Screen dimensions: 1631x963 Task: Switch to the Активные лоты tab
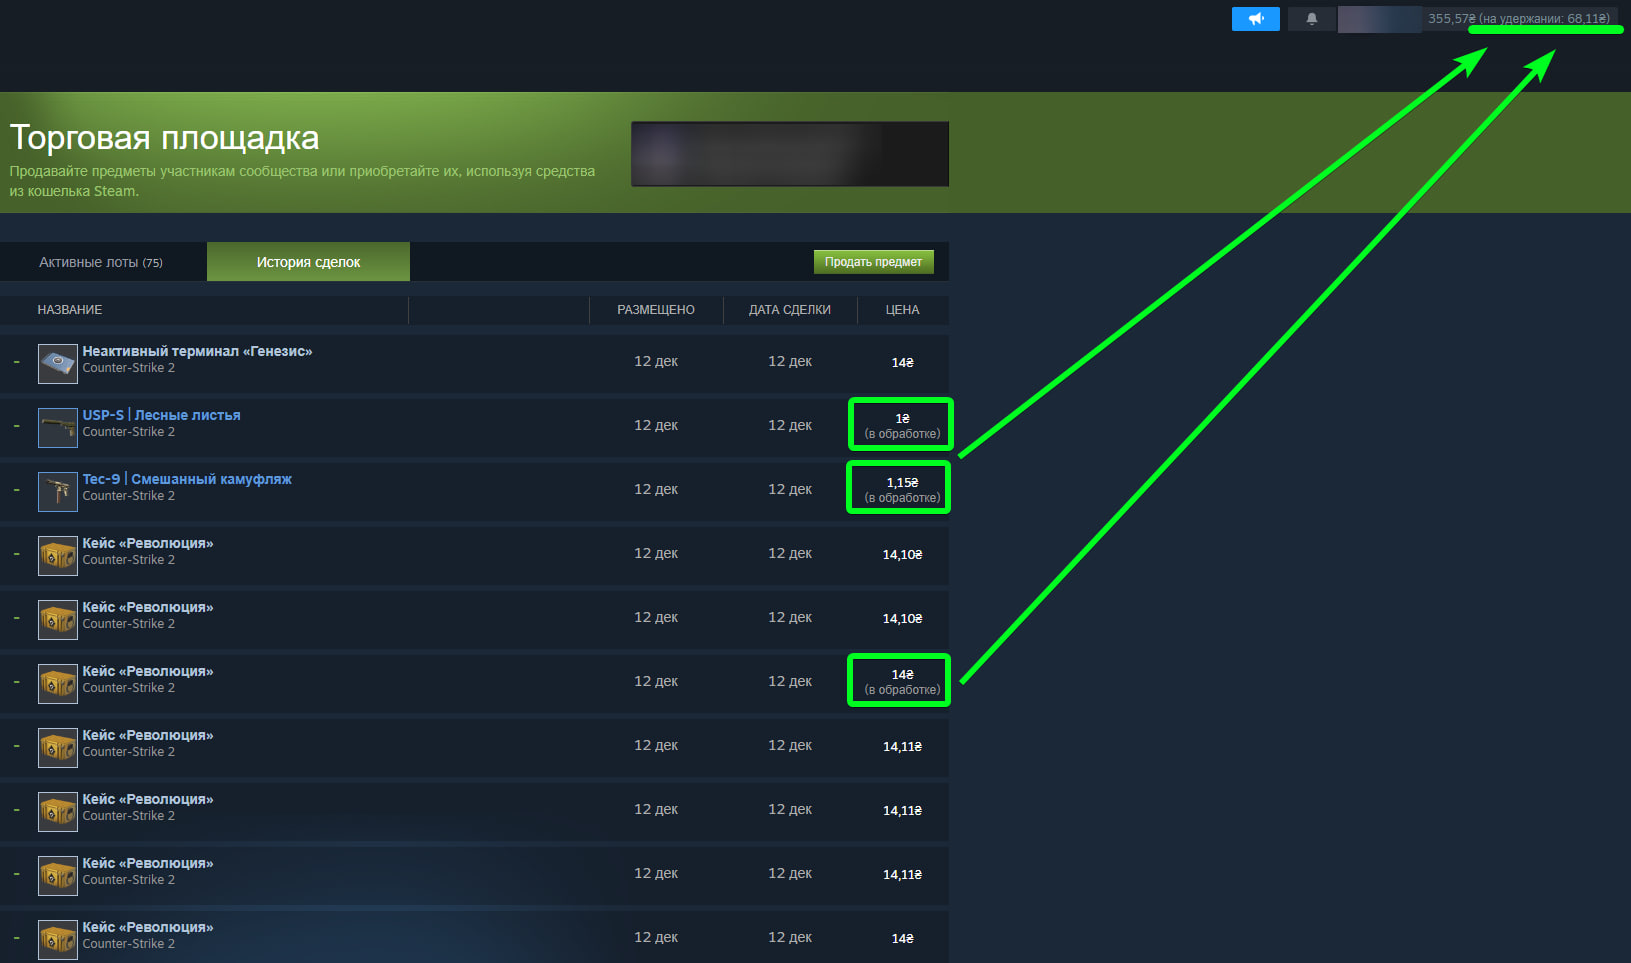(x=101, y=262)
